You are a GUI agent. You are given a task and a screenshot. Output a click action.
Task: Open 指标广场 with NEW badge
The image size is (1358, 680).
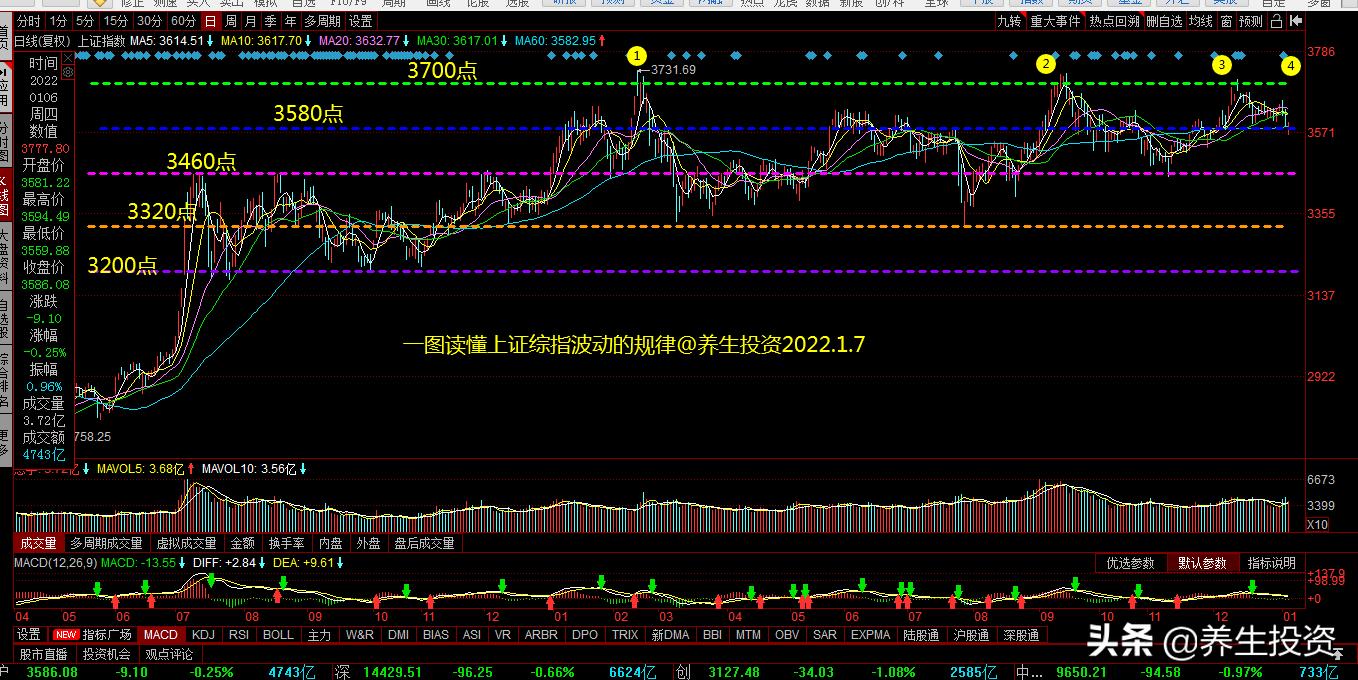click(x=94, y=634)
